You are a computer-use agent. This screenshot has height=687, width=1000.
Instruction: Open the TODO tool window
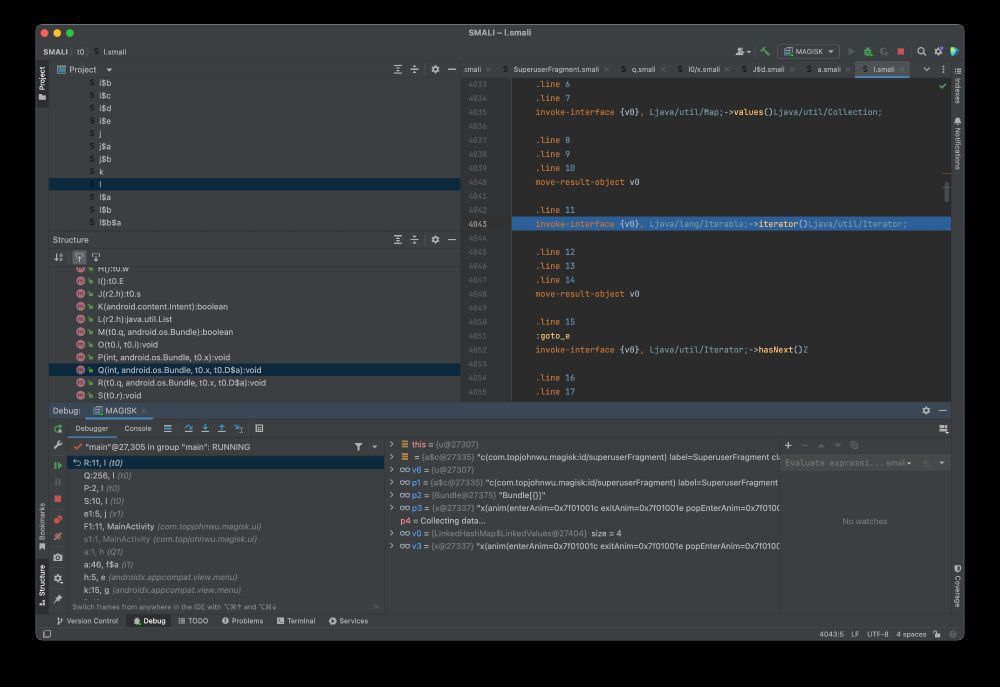[x=193, y=621]
